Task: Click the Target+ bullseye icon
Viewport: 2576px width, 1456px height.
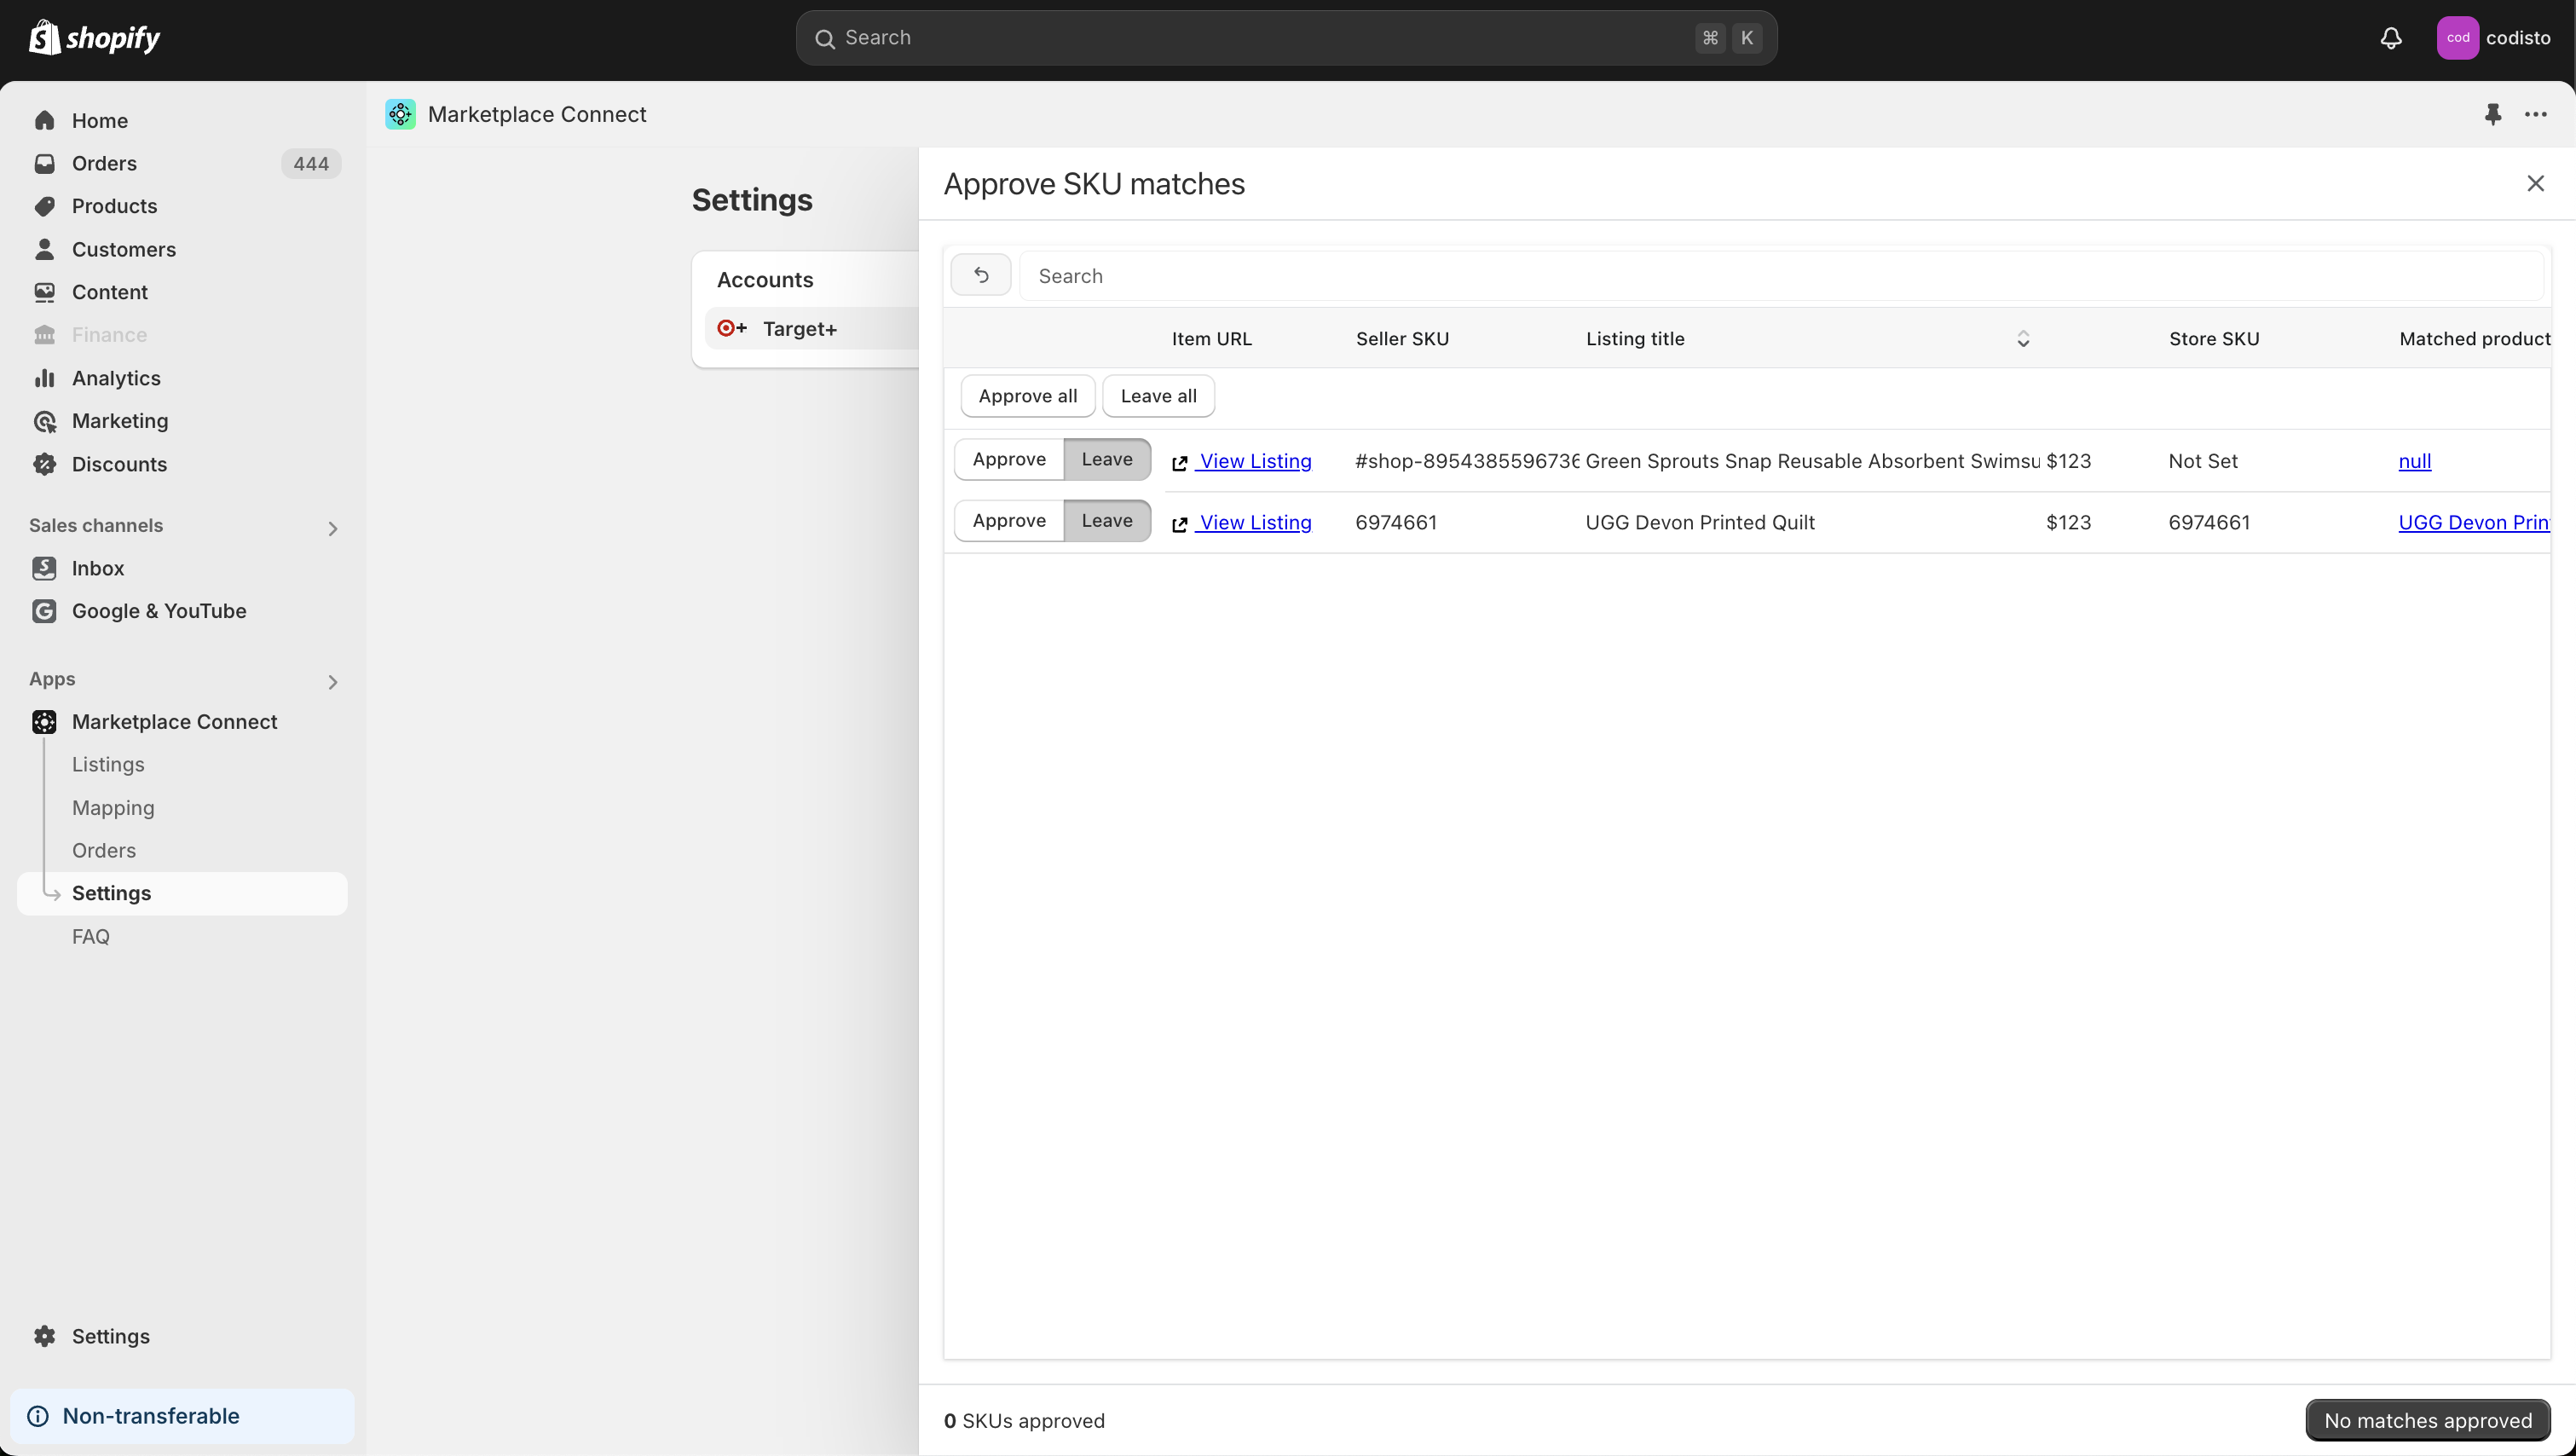Action: [x=732, y=328]
